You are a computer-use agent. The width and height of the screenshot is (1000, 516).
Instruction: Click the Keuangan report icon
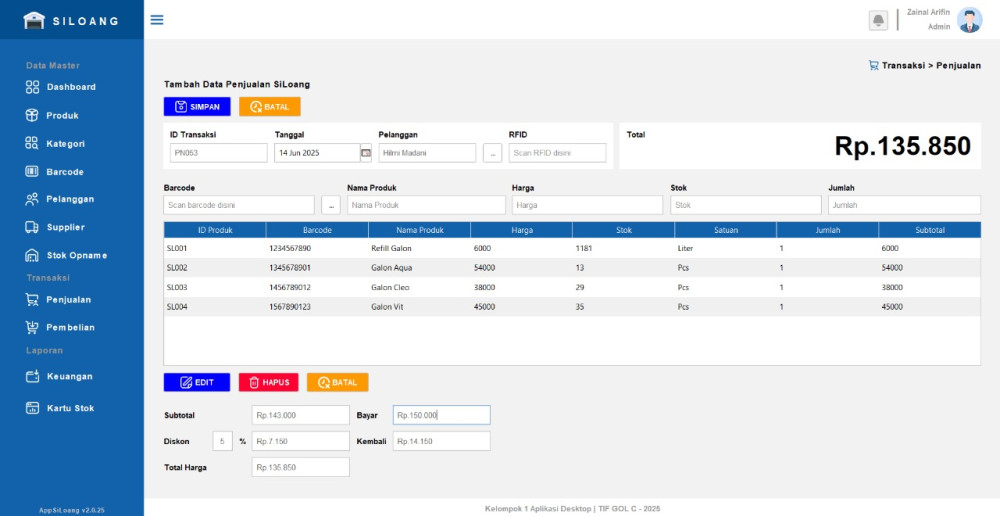tap(32, 376)
